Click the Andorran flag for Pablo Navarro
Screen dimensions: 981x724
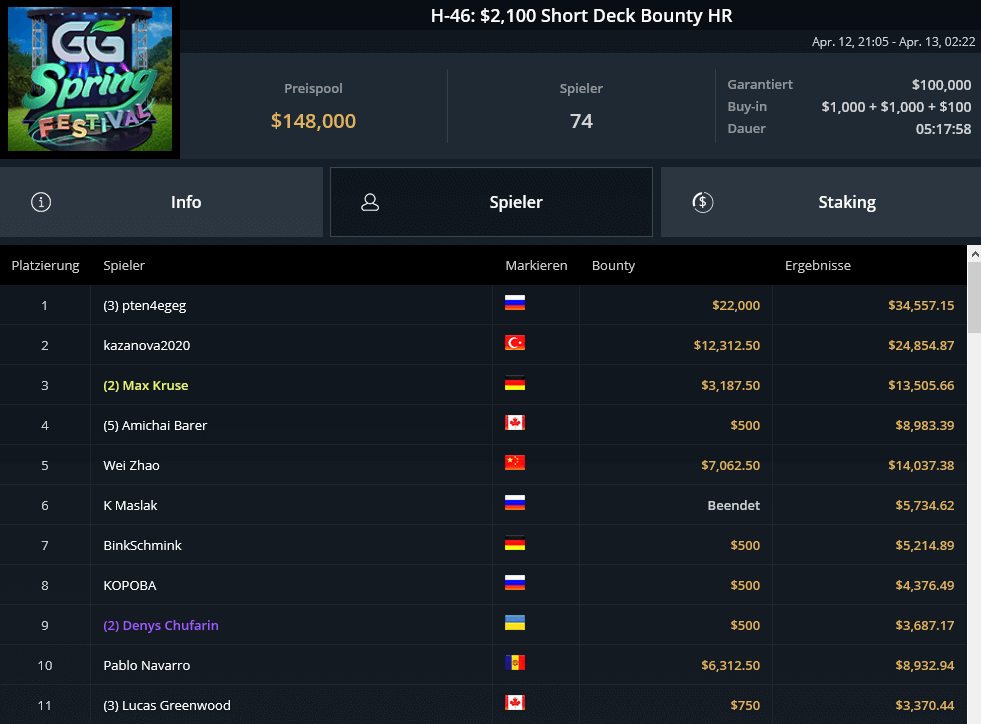(515, 663)
